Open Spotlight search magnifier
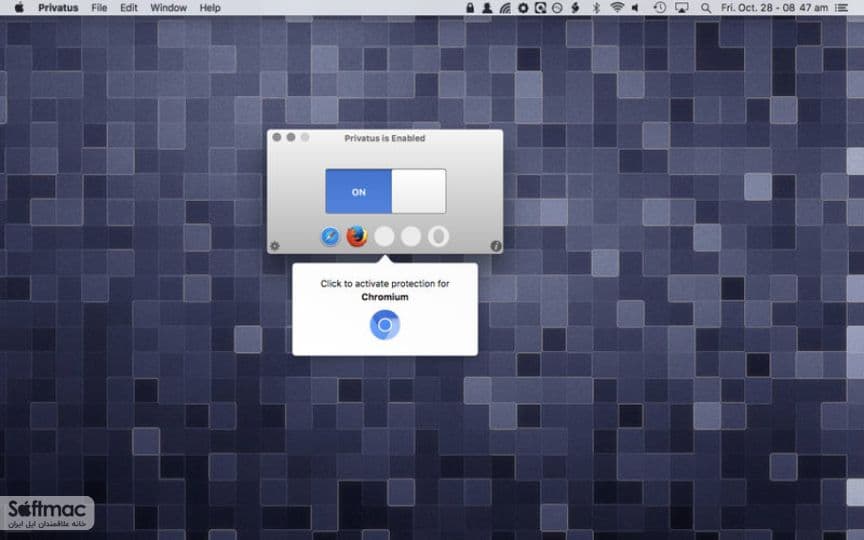This screenshot has height=540, width=864. pos(705,8)
